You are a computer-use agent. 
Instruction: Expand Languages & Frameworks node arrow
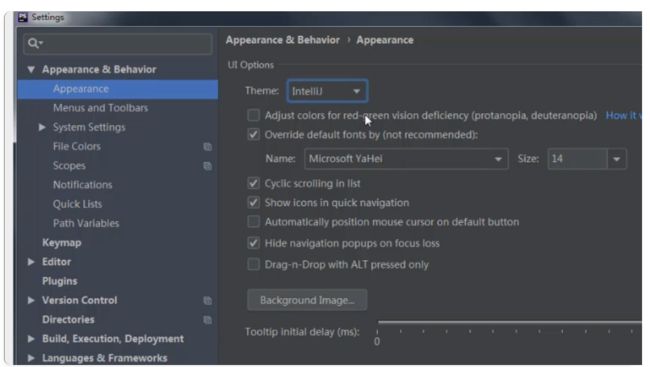[x=31, y=357]
